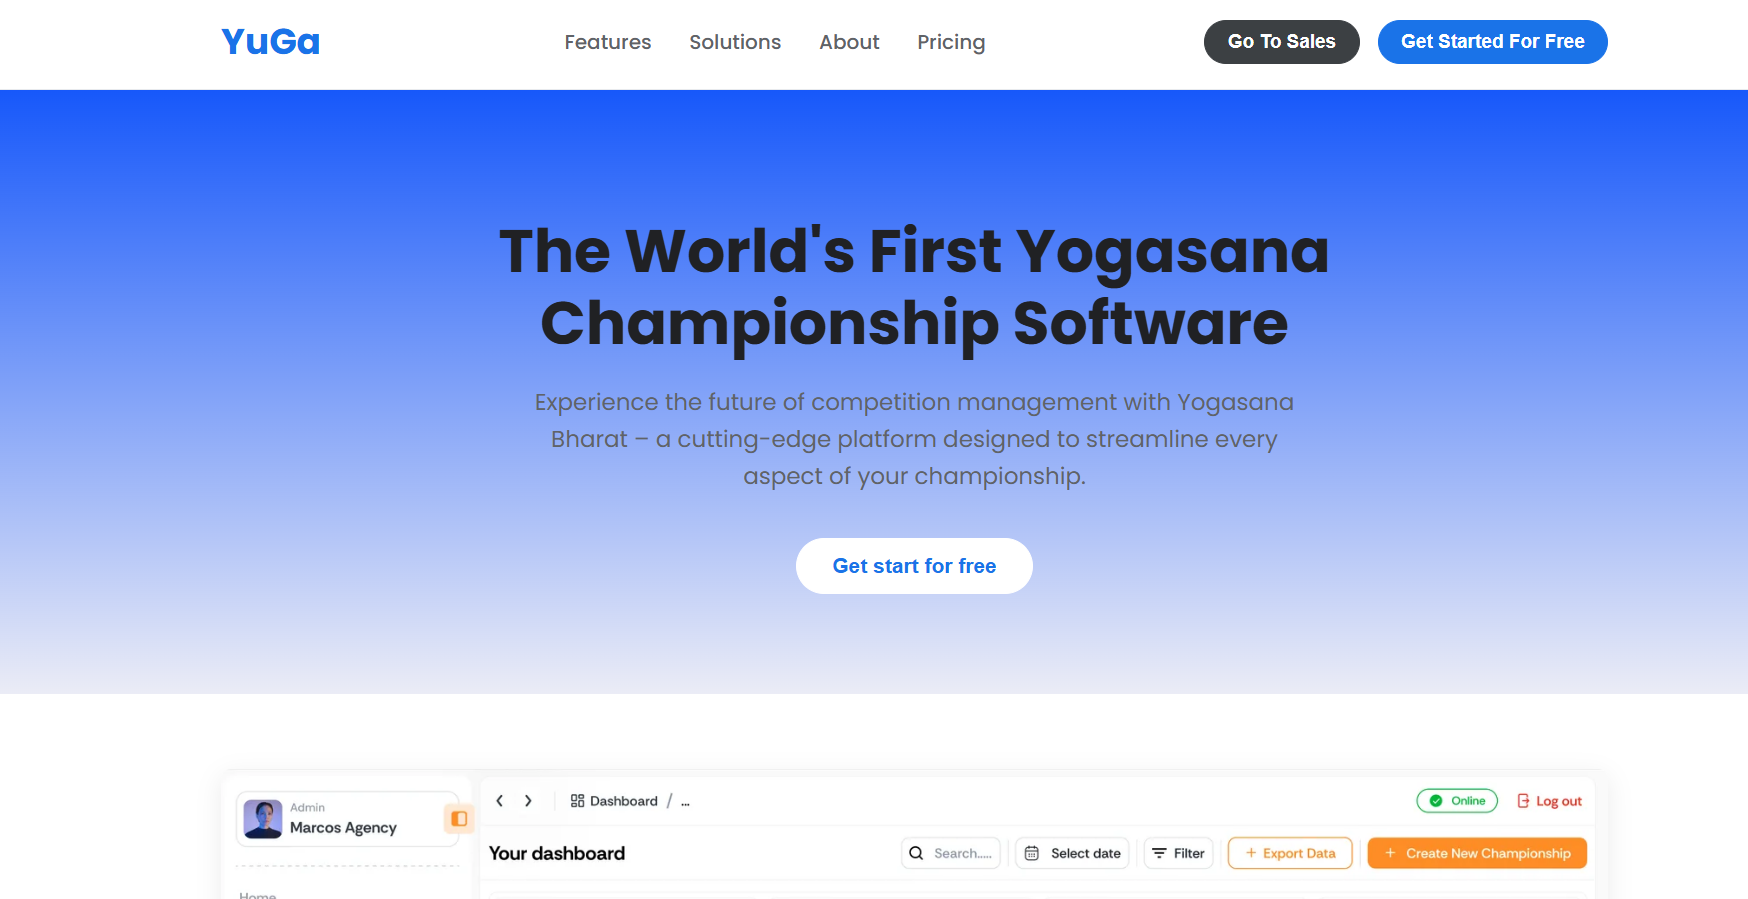Image resolution: width=1748 pixels, height=899 pixels.
Task: Toggle the Online status indicator
Action: [x=1457, y=801]
